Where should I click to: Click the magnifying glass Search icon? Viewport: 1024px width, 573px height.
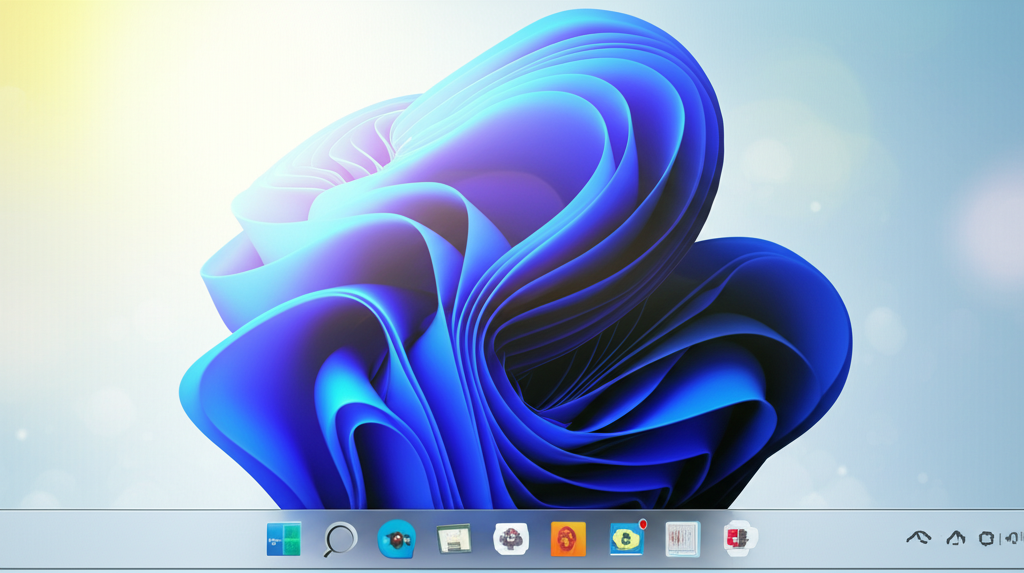tap(340, 540)
